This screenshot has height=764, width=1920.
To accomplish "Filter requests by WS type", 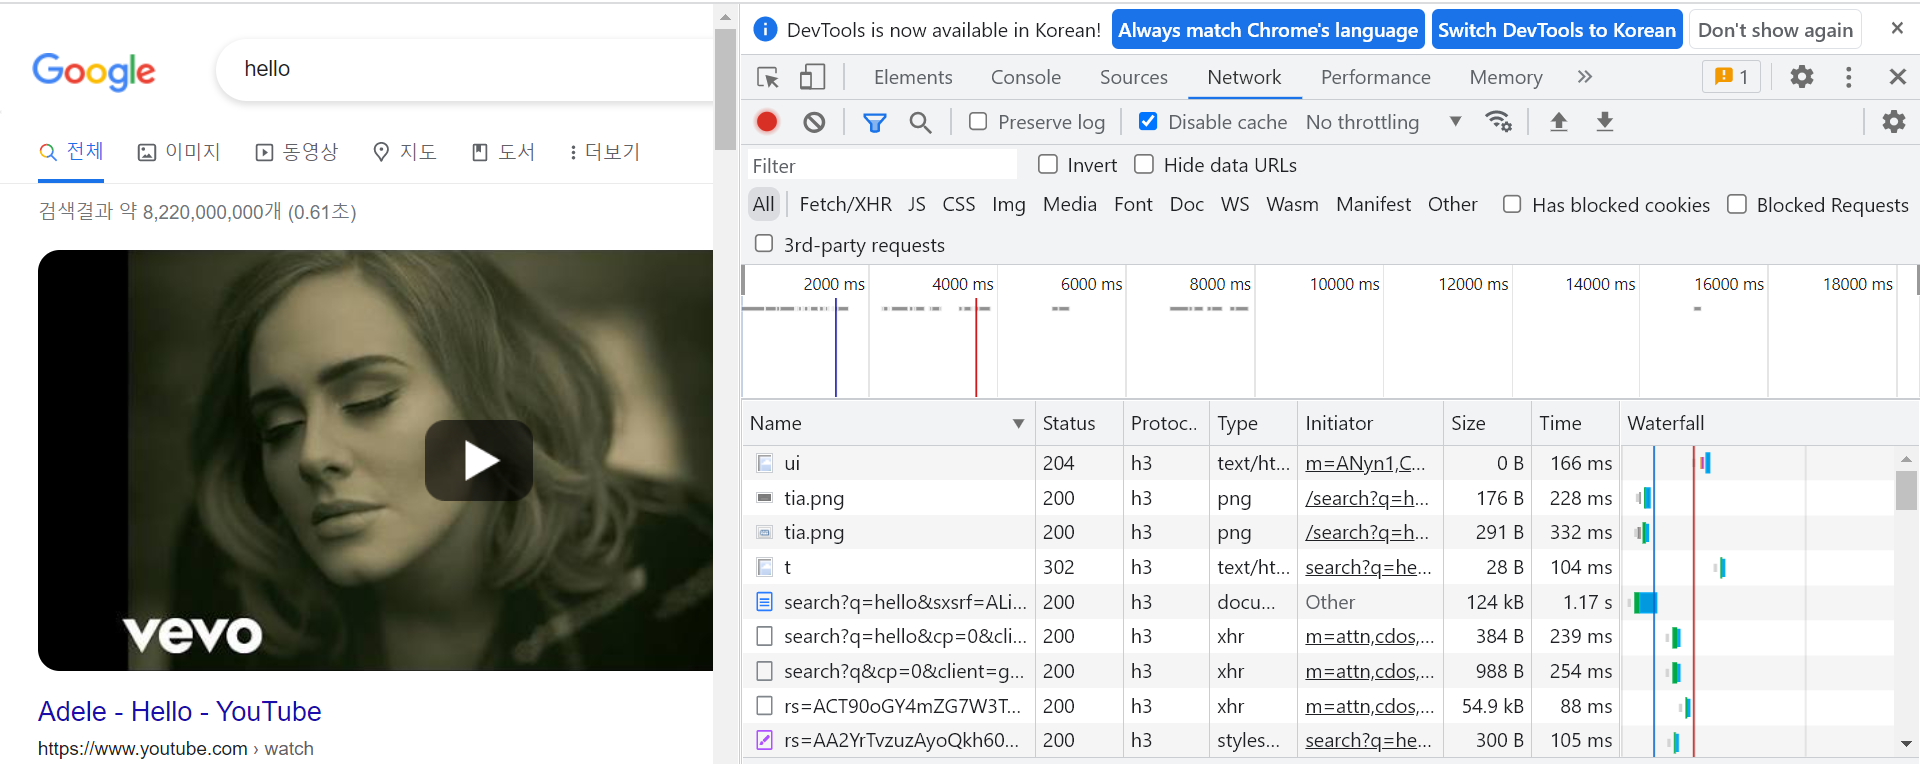I will pyautogui.click(x=1235, y=204).
